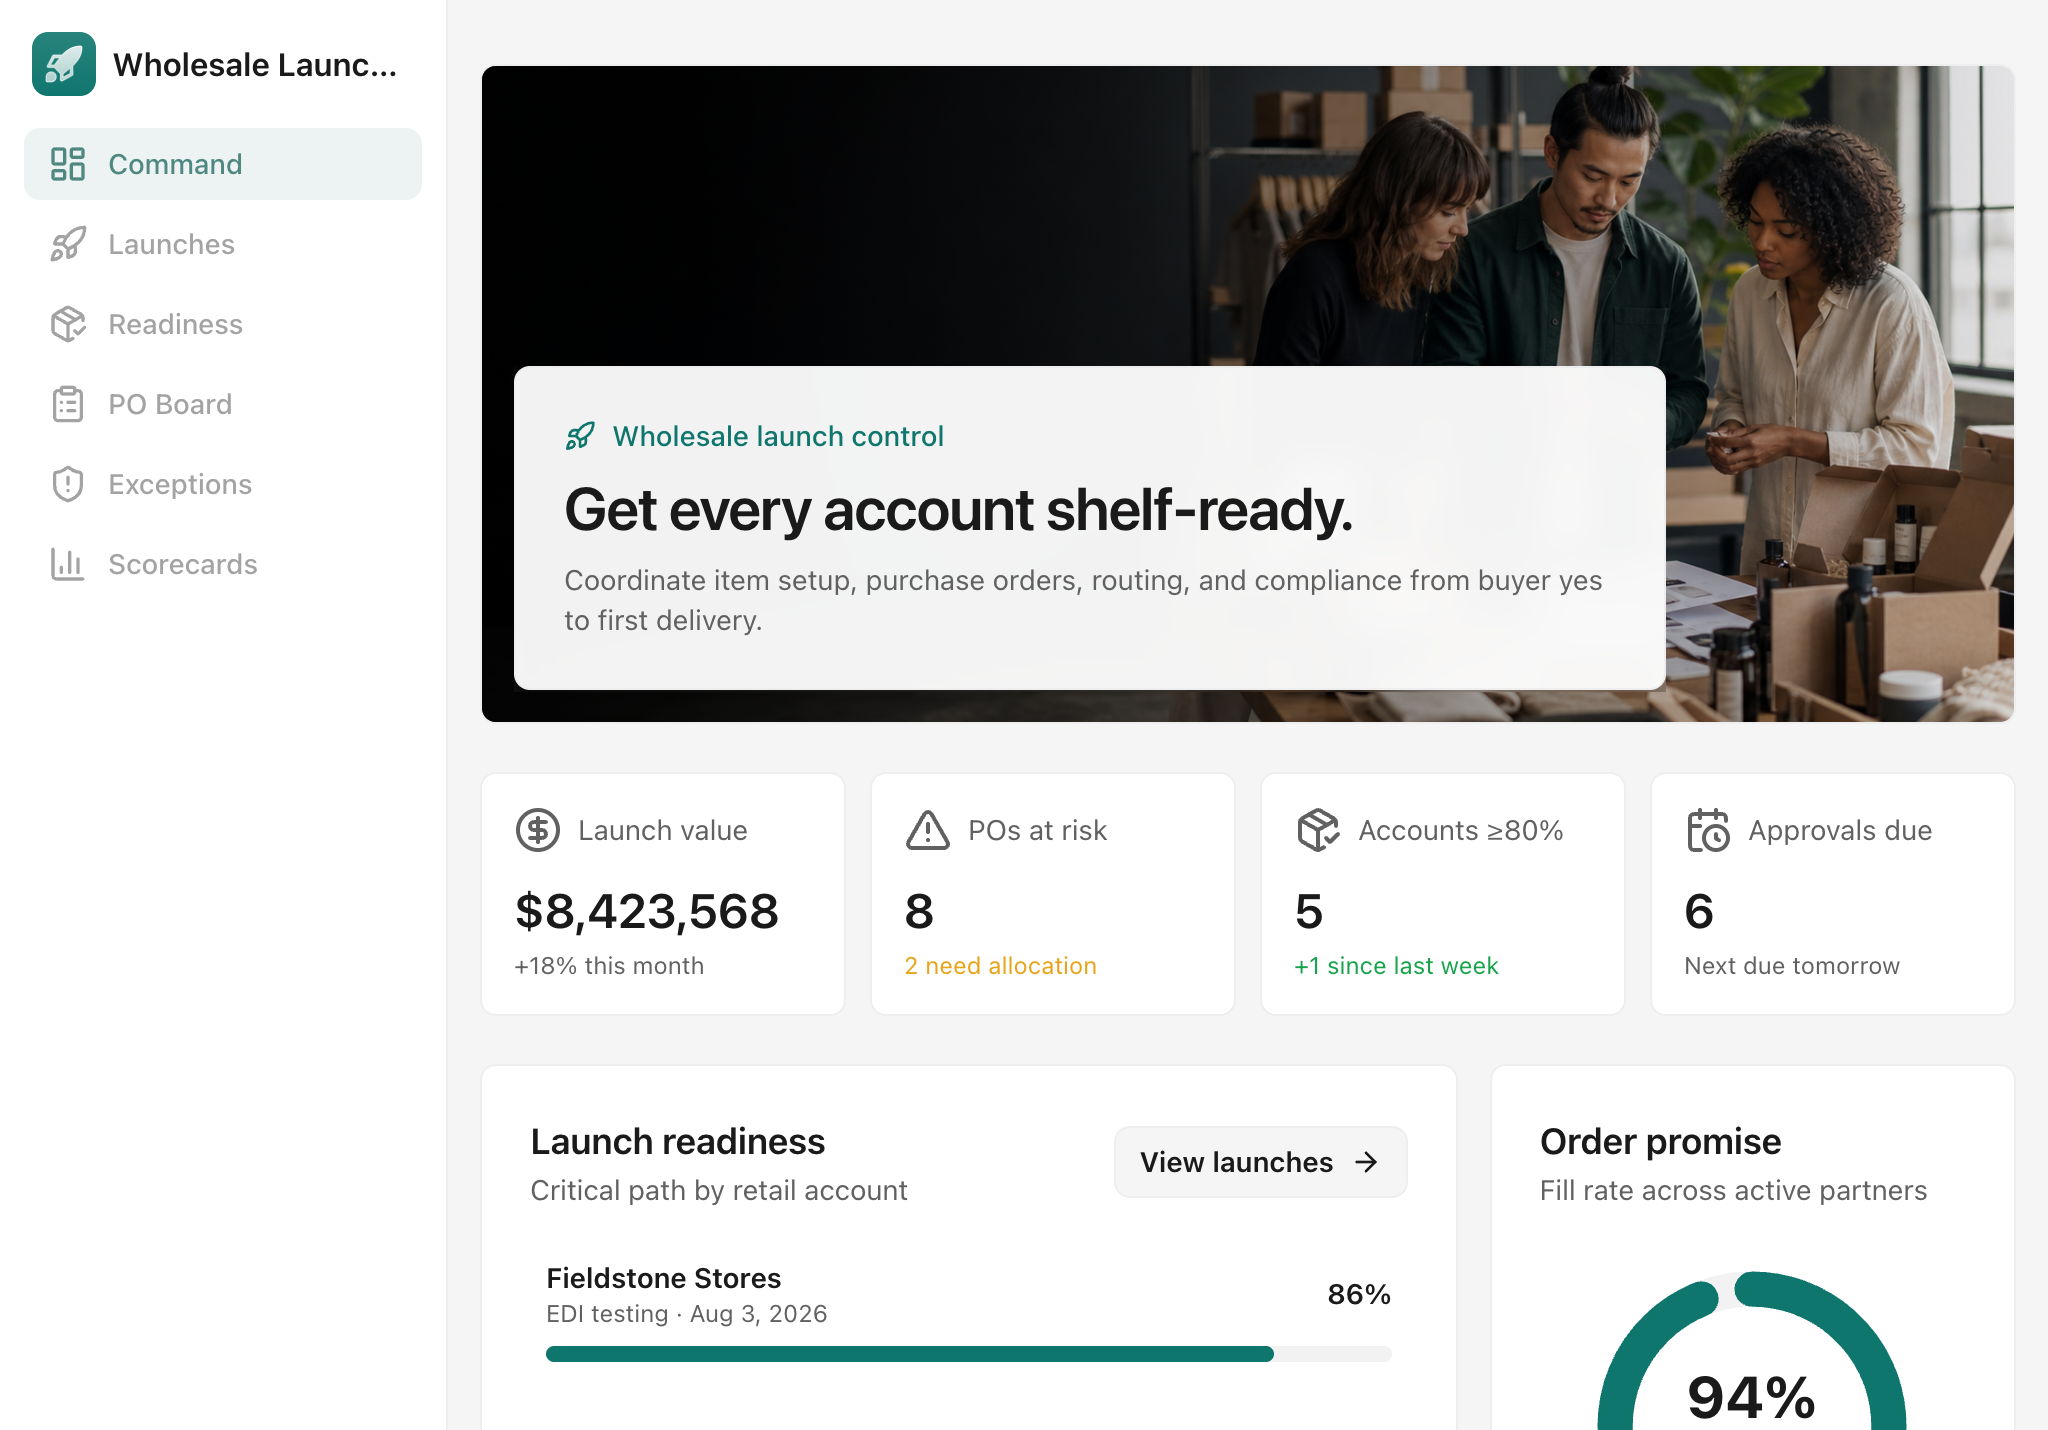Screen dimensions: 2048x1430
Task: Click the warning triangle on POs at risk
Action: coord(928,830)
